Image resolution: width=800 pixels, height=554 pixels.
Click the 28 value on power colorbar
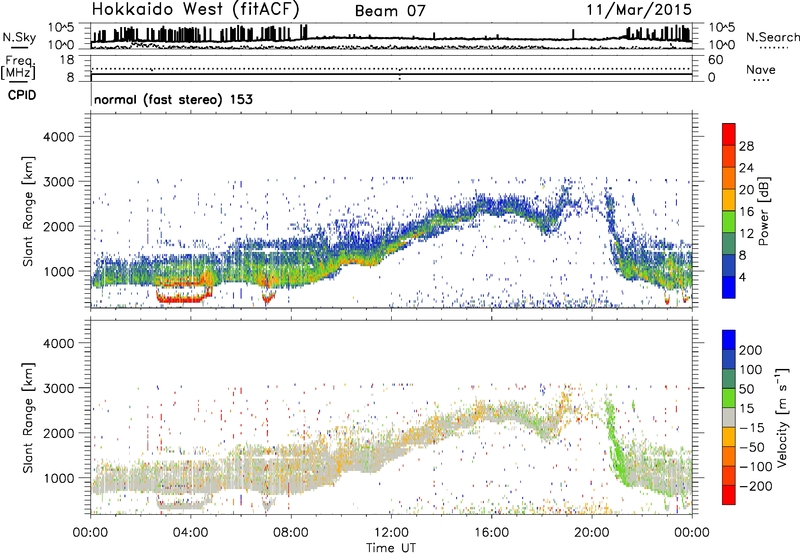tap(746, 146)
